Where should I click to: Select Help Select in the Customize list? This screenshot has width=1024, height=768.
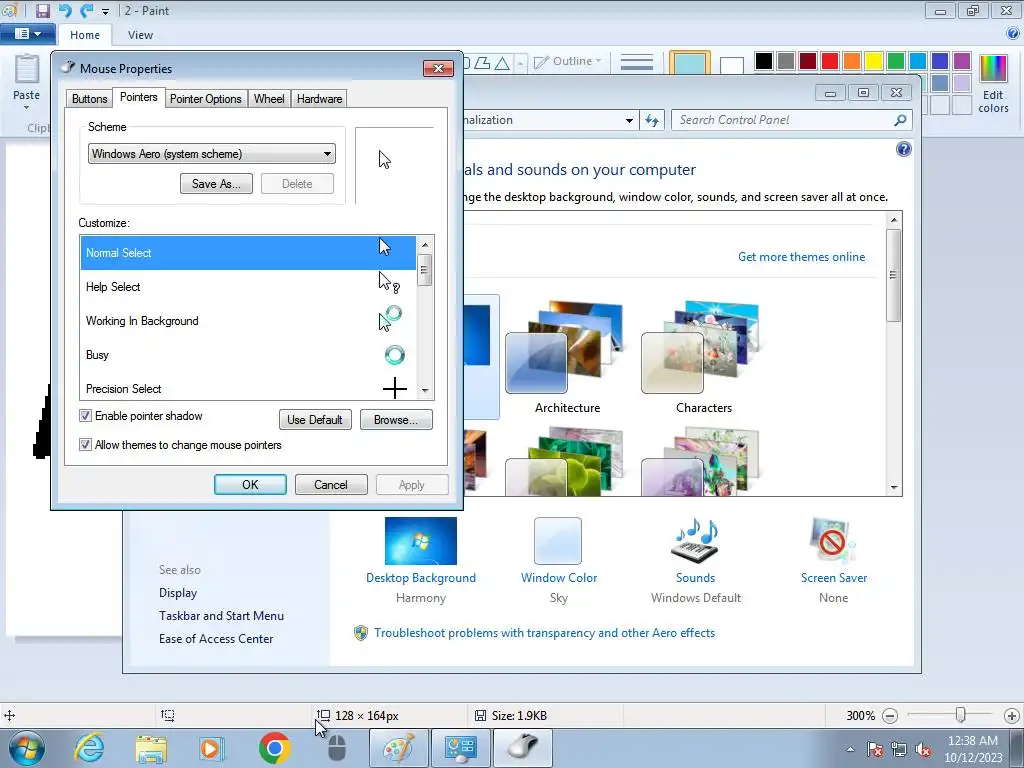pyautogui.click(x=248, y=287)
